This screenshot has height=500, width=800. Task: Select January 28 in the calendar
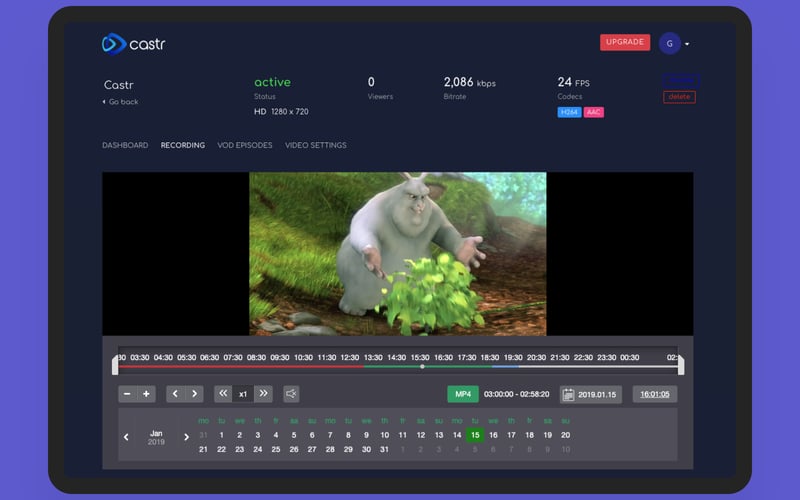click(x=330, y=449)
